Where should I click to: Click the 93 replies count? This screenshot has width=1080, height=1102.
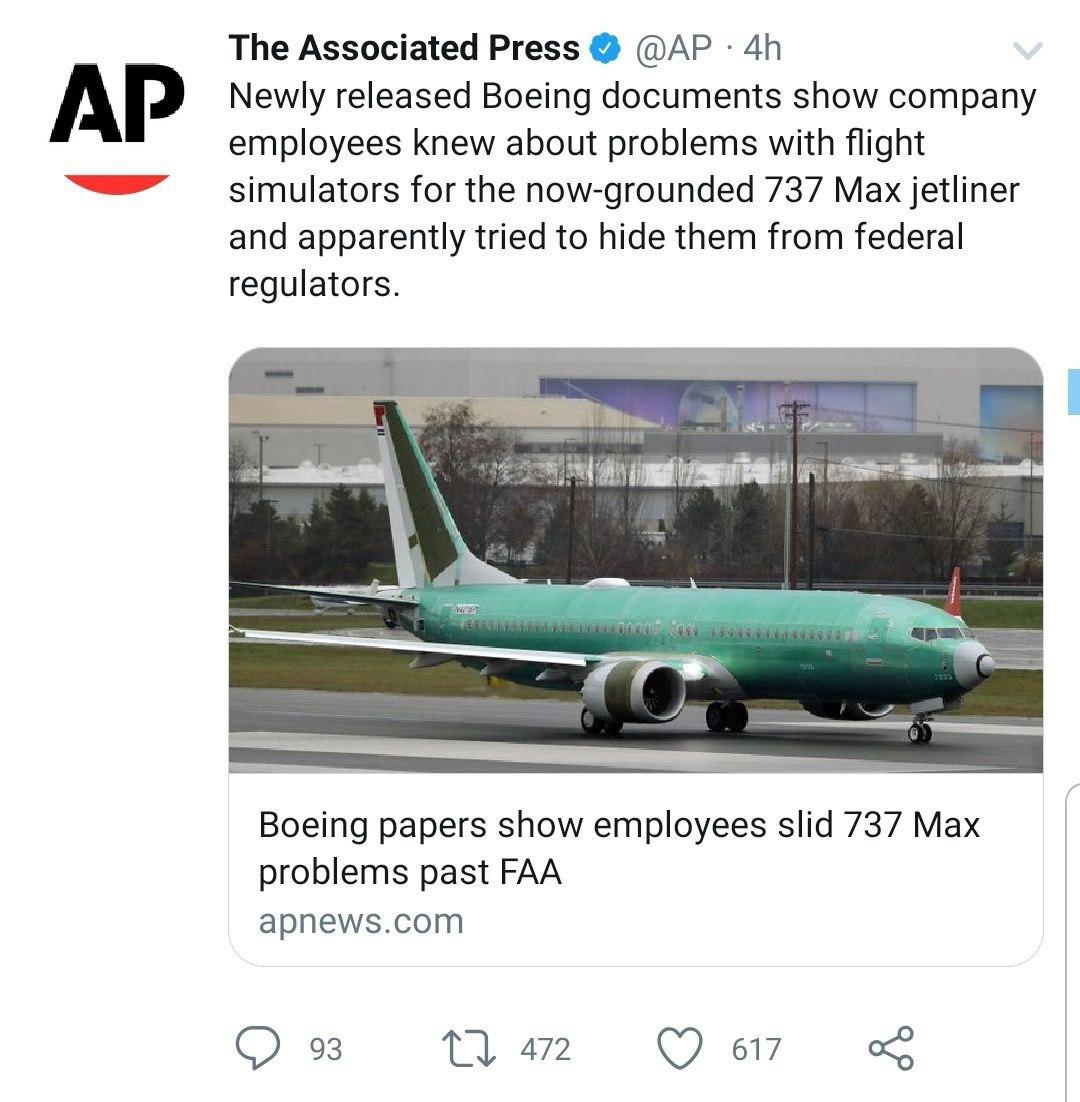pyautogui.click(x=326, y=1049)
